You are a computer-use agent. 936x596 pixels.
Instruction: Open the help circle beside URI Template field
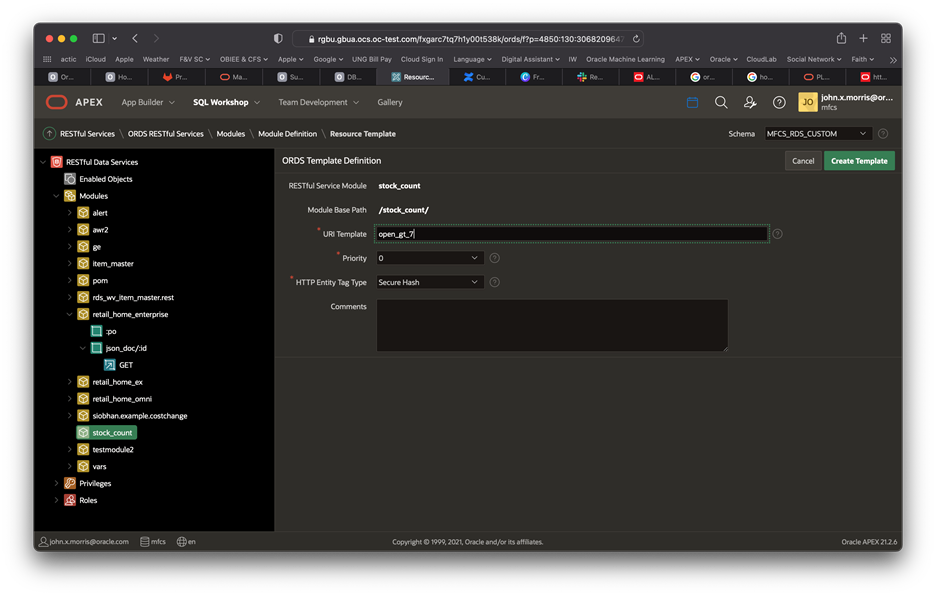(777, 233)
